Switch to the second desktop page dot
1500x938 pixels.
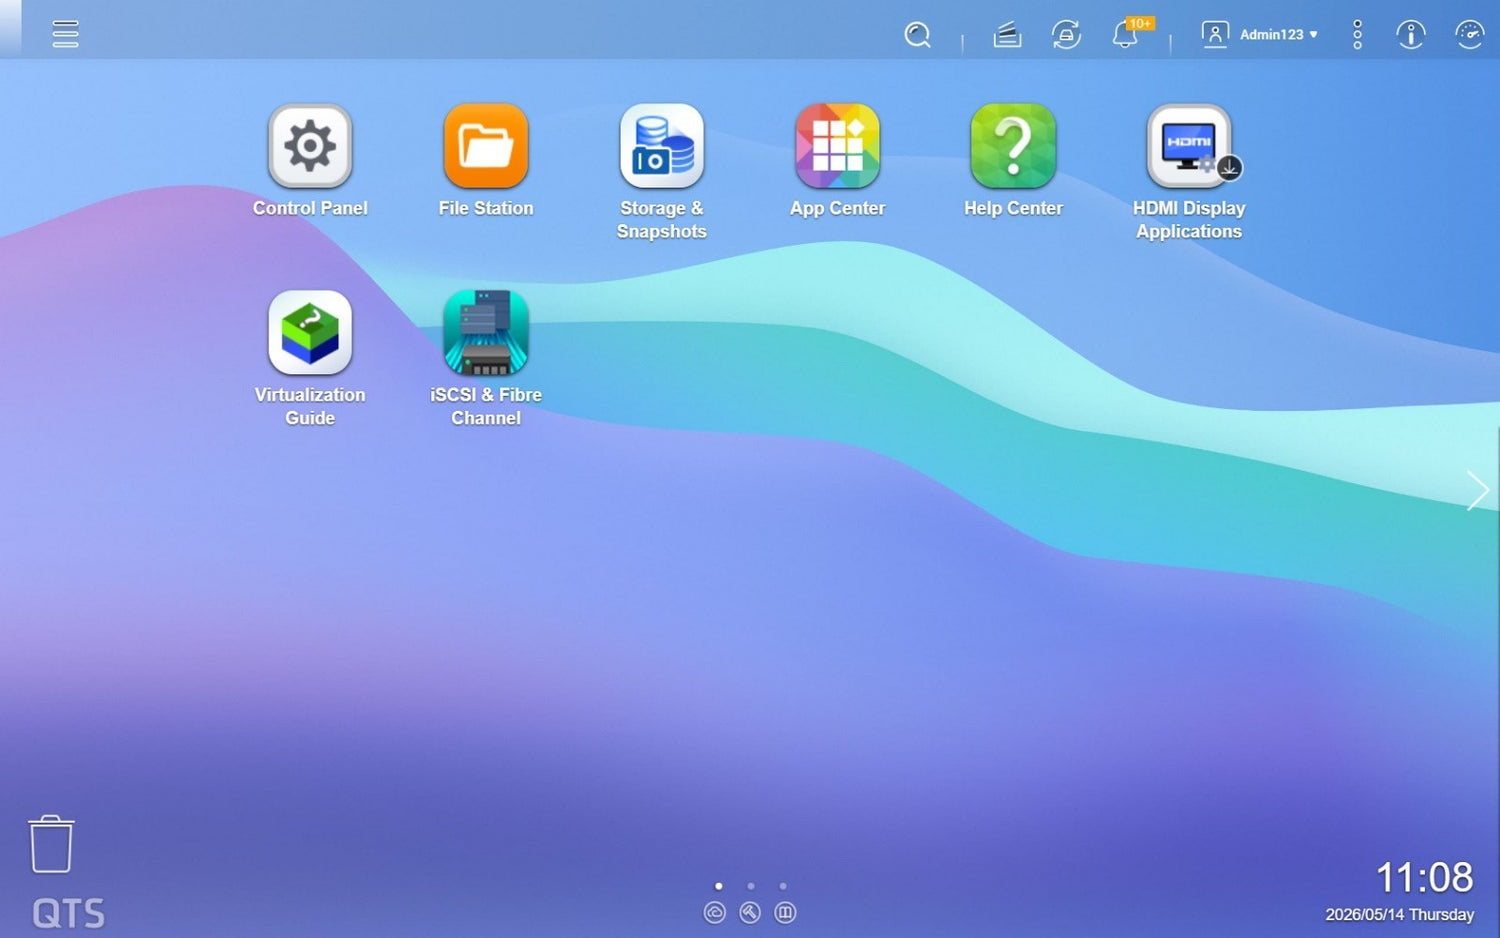coord(751,886)
